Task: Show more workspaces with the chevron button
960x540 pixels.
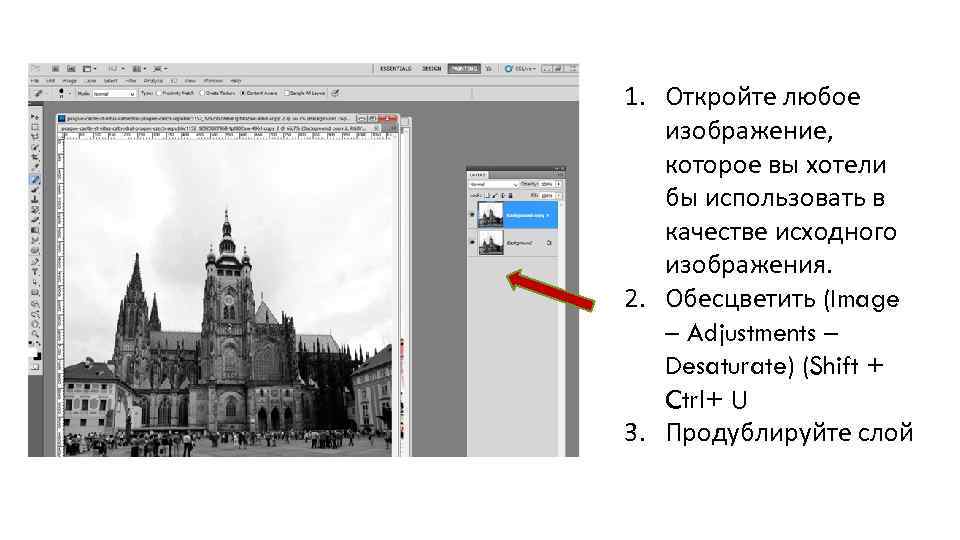Action: pos(488,69)
